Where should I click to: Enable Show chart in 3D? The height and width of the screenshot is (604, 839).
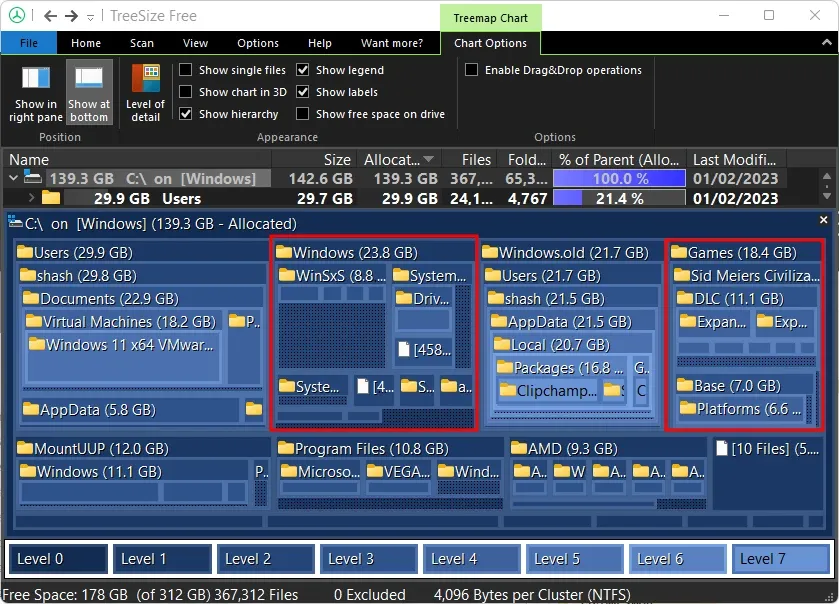click(x=185, y=91)
